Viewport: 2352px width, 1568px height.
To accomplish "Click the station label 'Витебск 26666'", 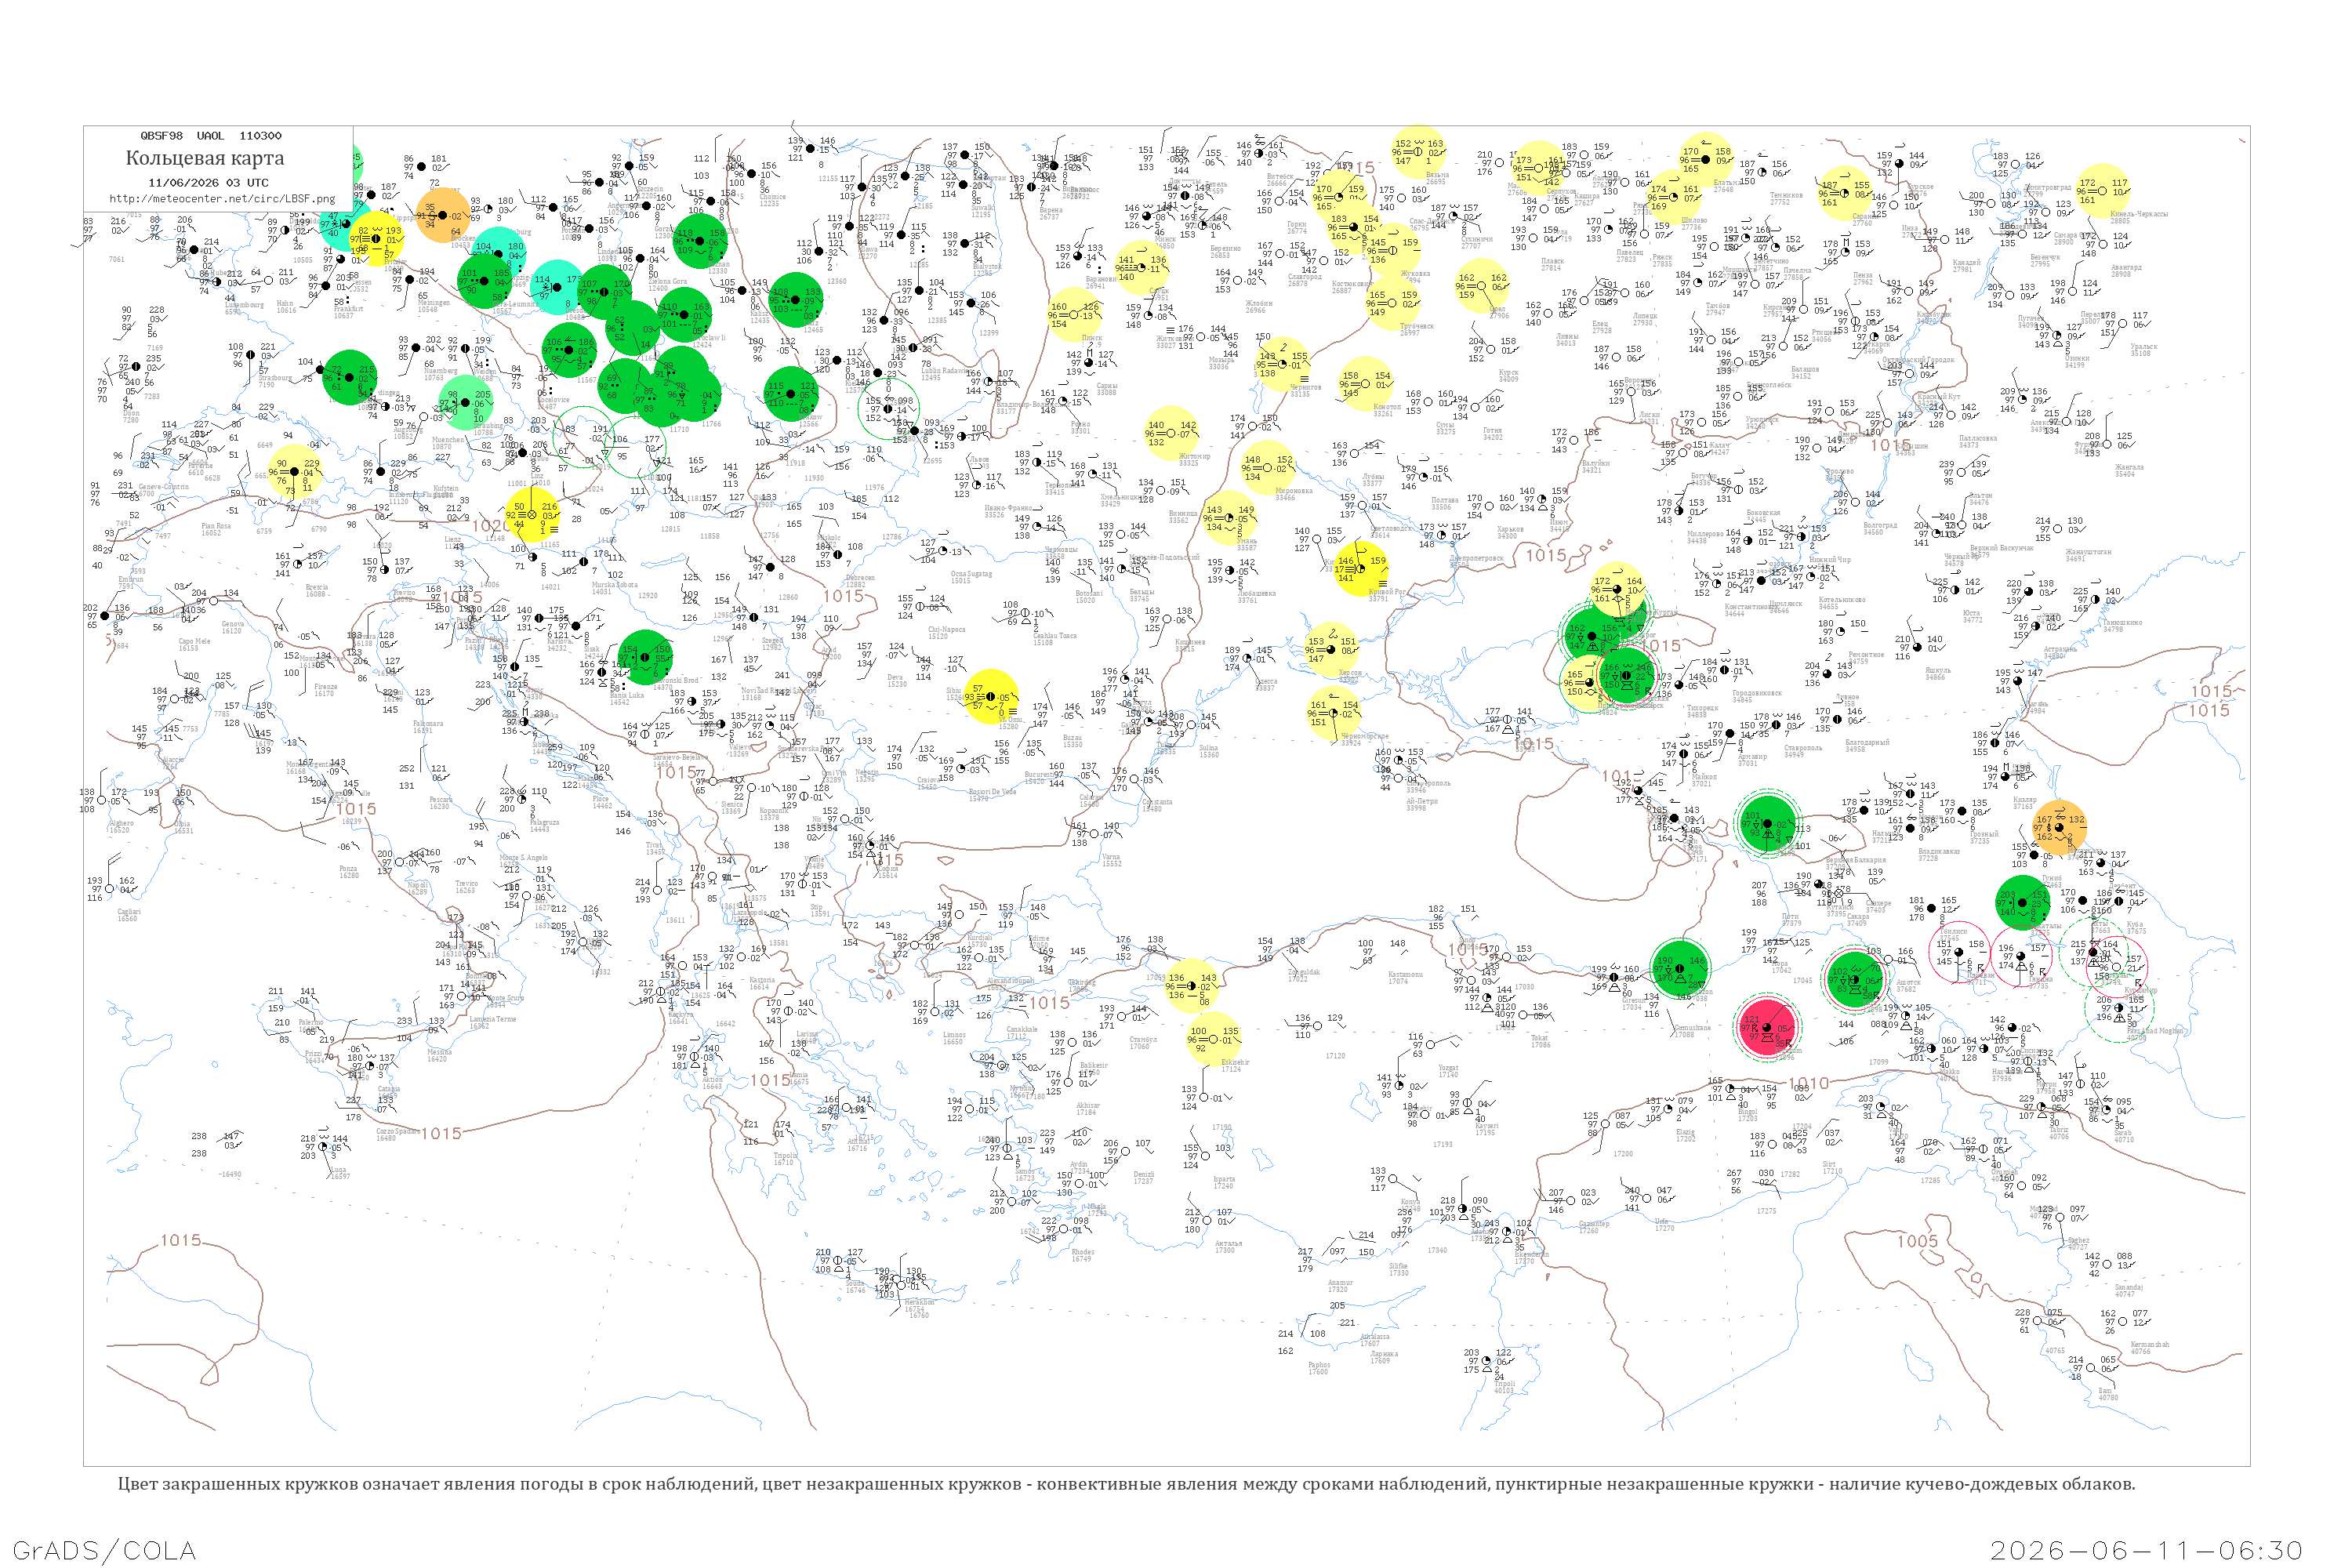I will [1280, 180].
